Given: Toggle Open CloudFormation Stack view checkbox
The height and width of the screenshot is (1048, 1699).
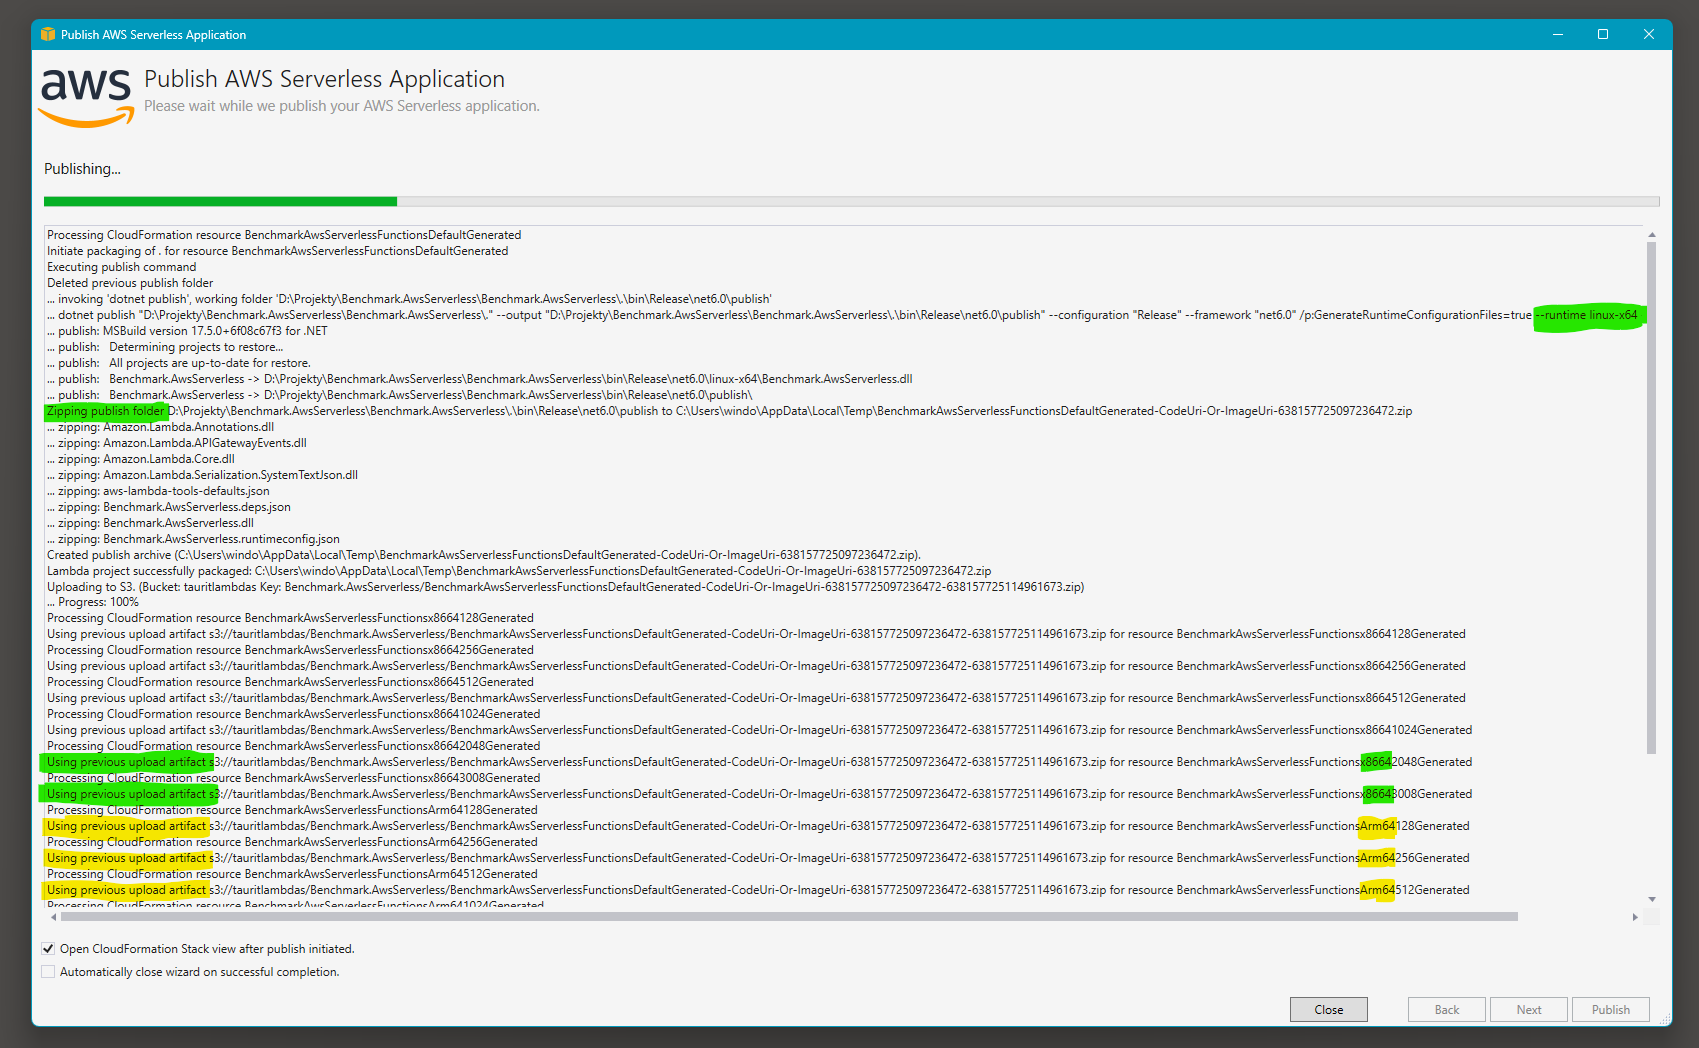Looking at the screenshot, I should pyautogui.click(x=48, y=949).
